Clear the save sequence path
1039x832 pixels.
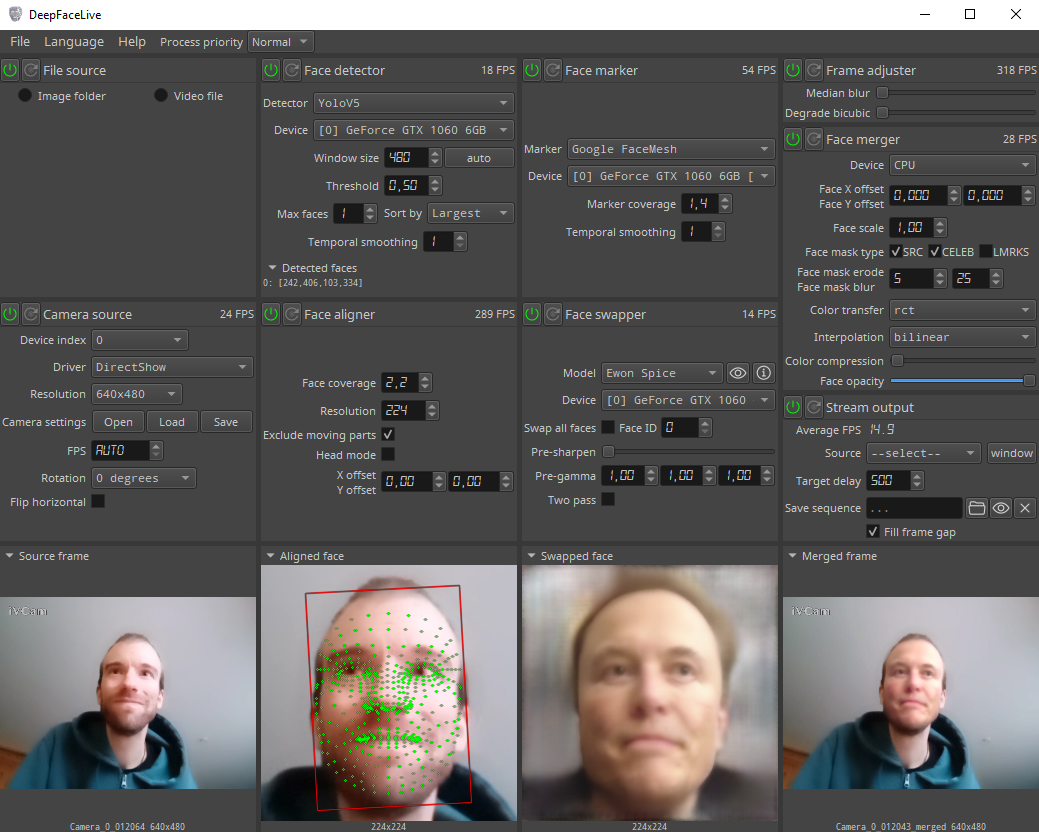(x=1024, y=508)
